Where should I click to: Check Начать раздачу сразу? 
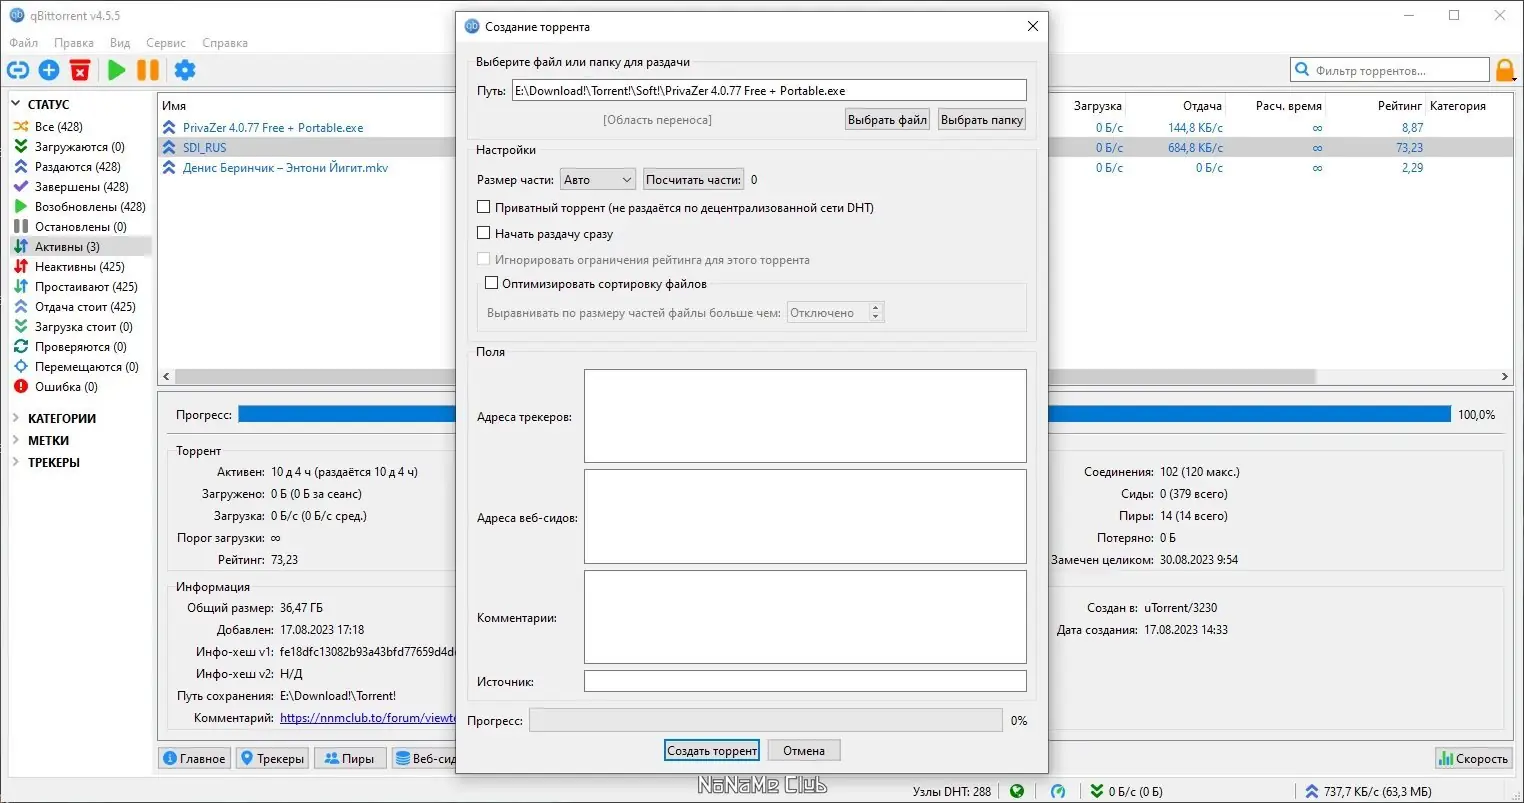click(x=484, y=232)
